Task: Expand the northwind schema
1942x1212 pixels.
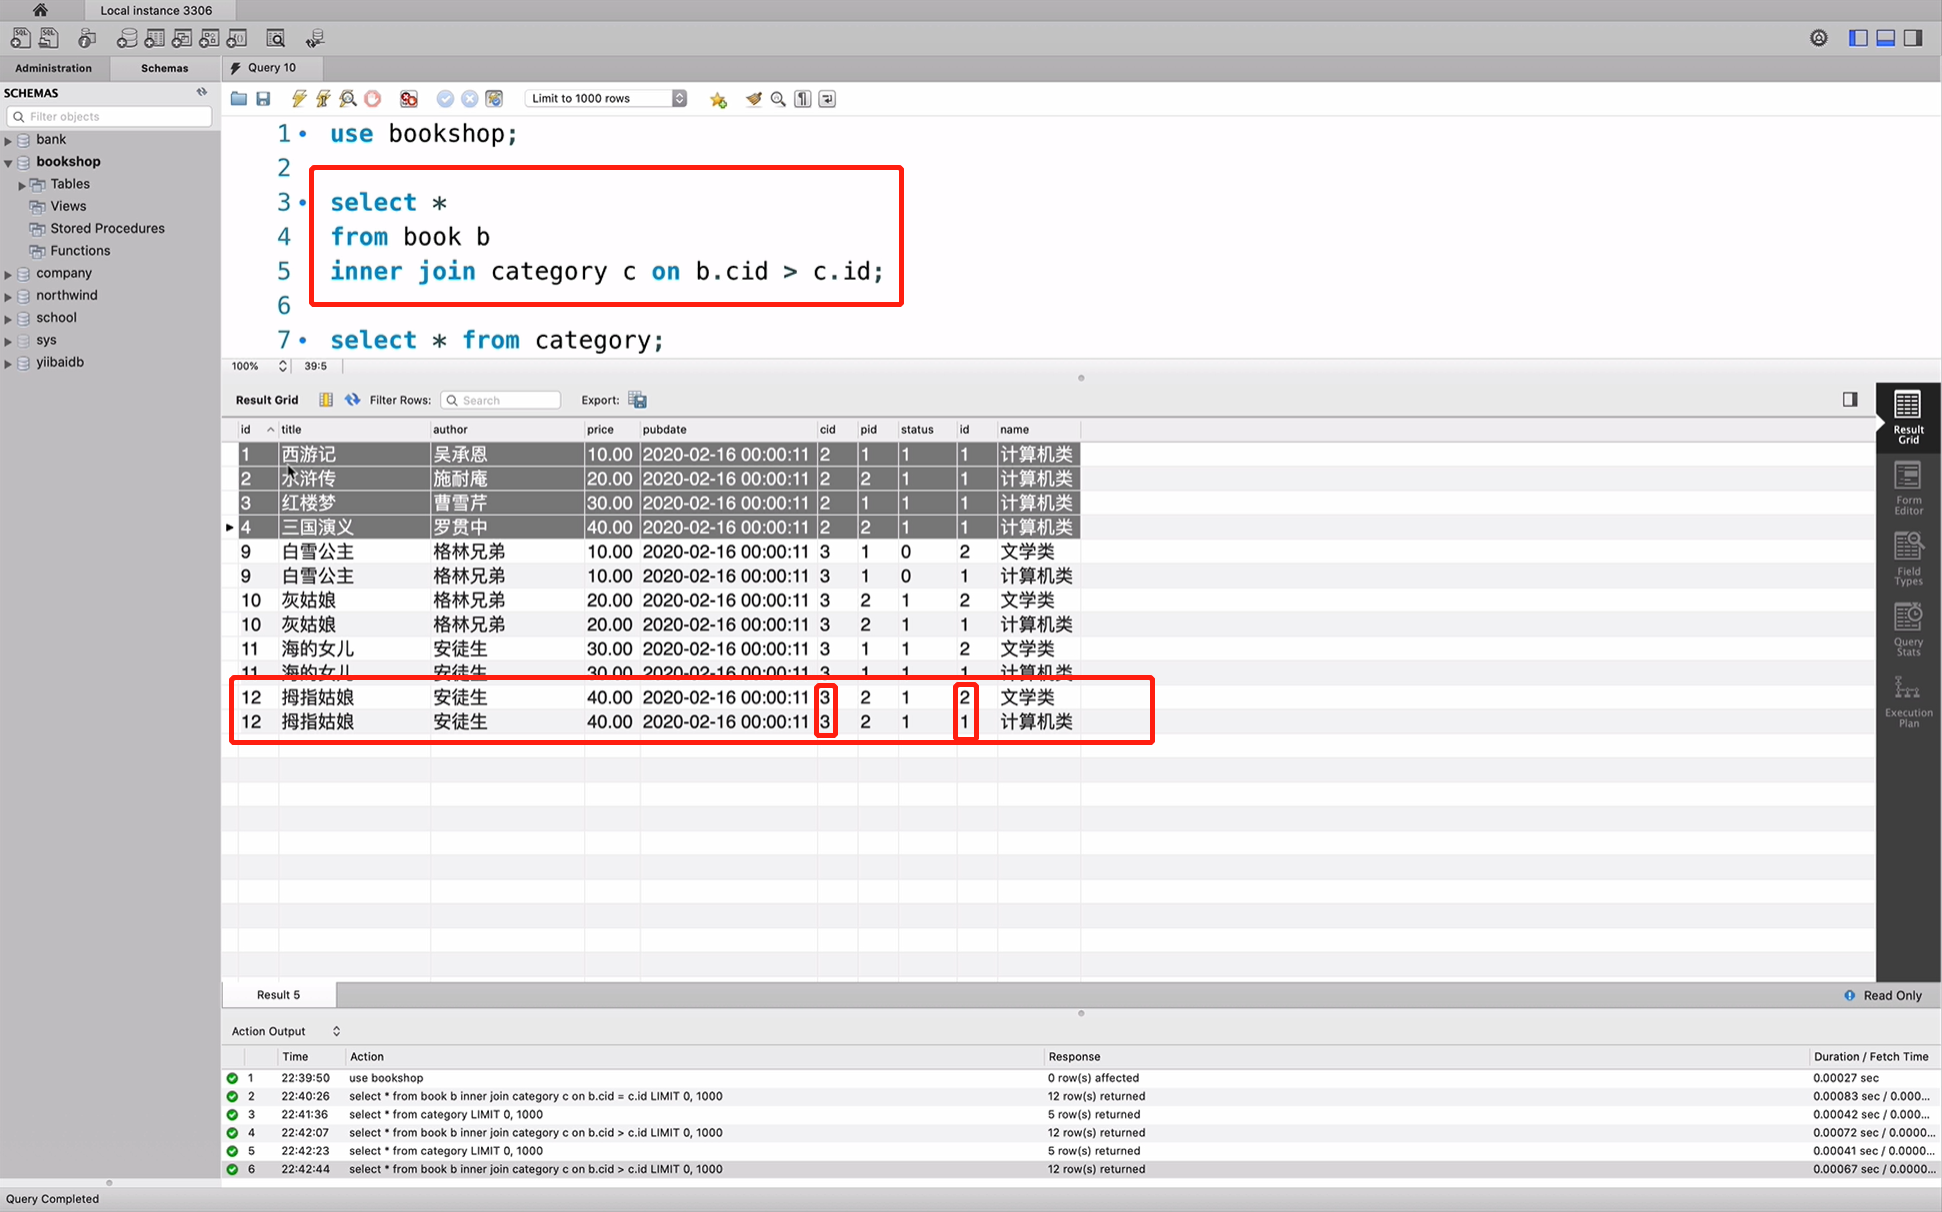Action: (8, 296)
